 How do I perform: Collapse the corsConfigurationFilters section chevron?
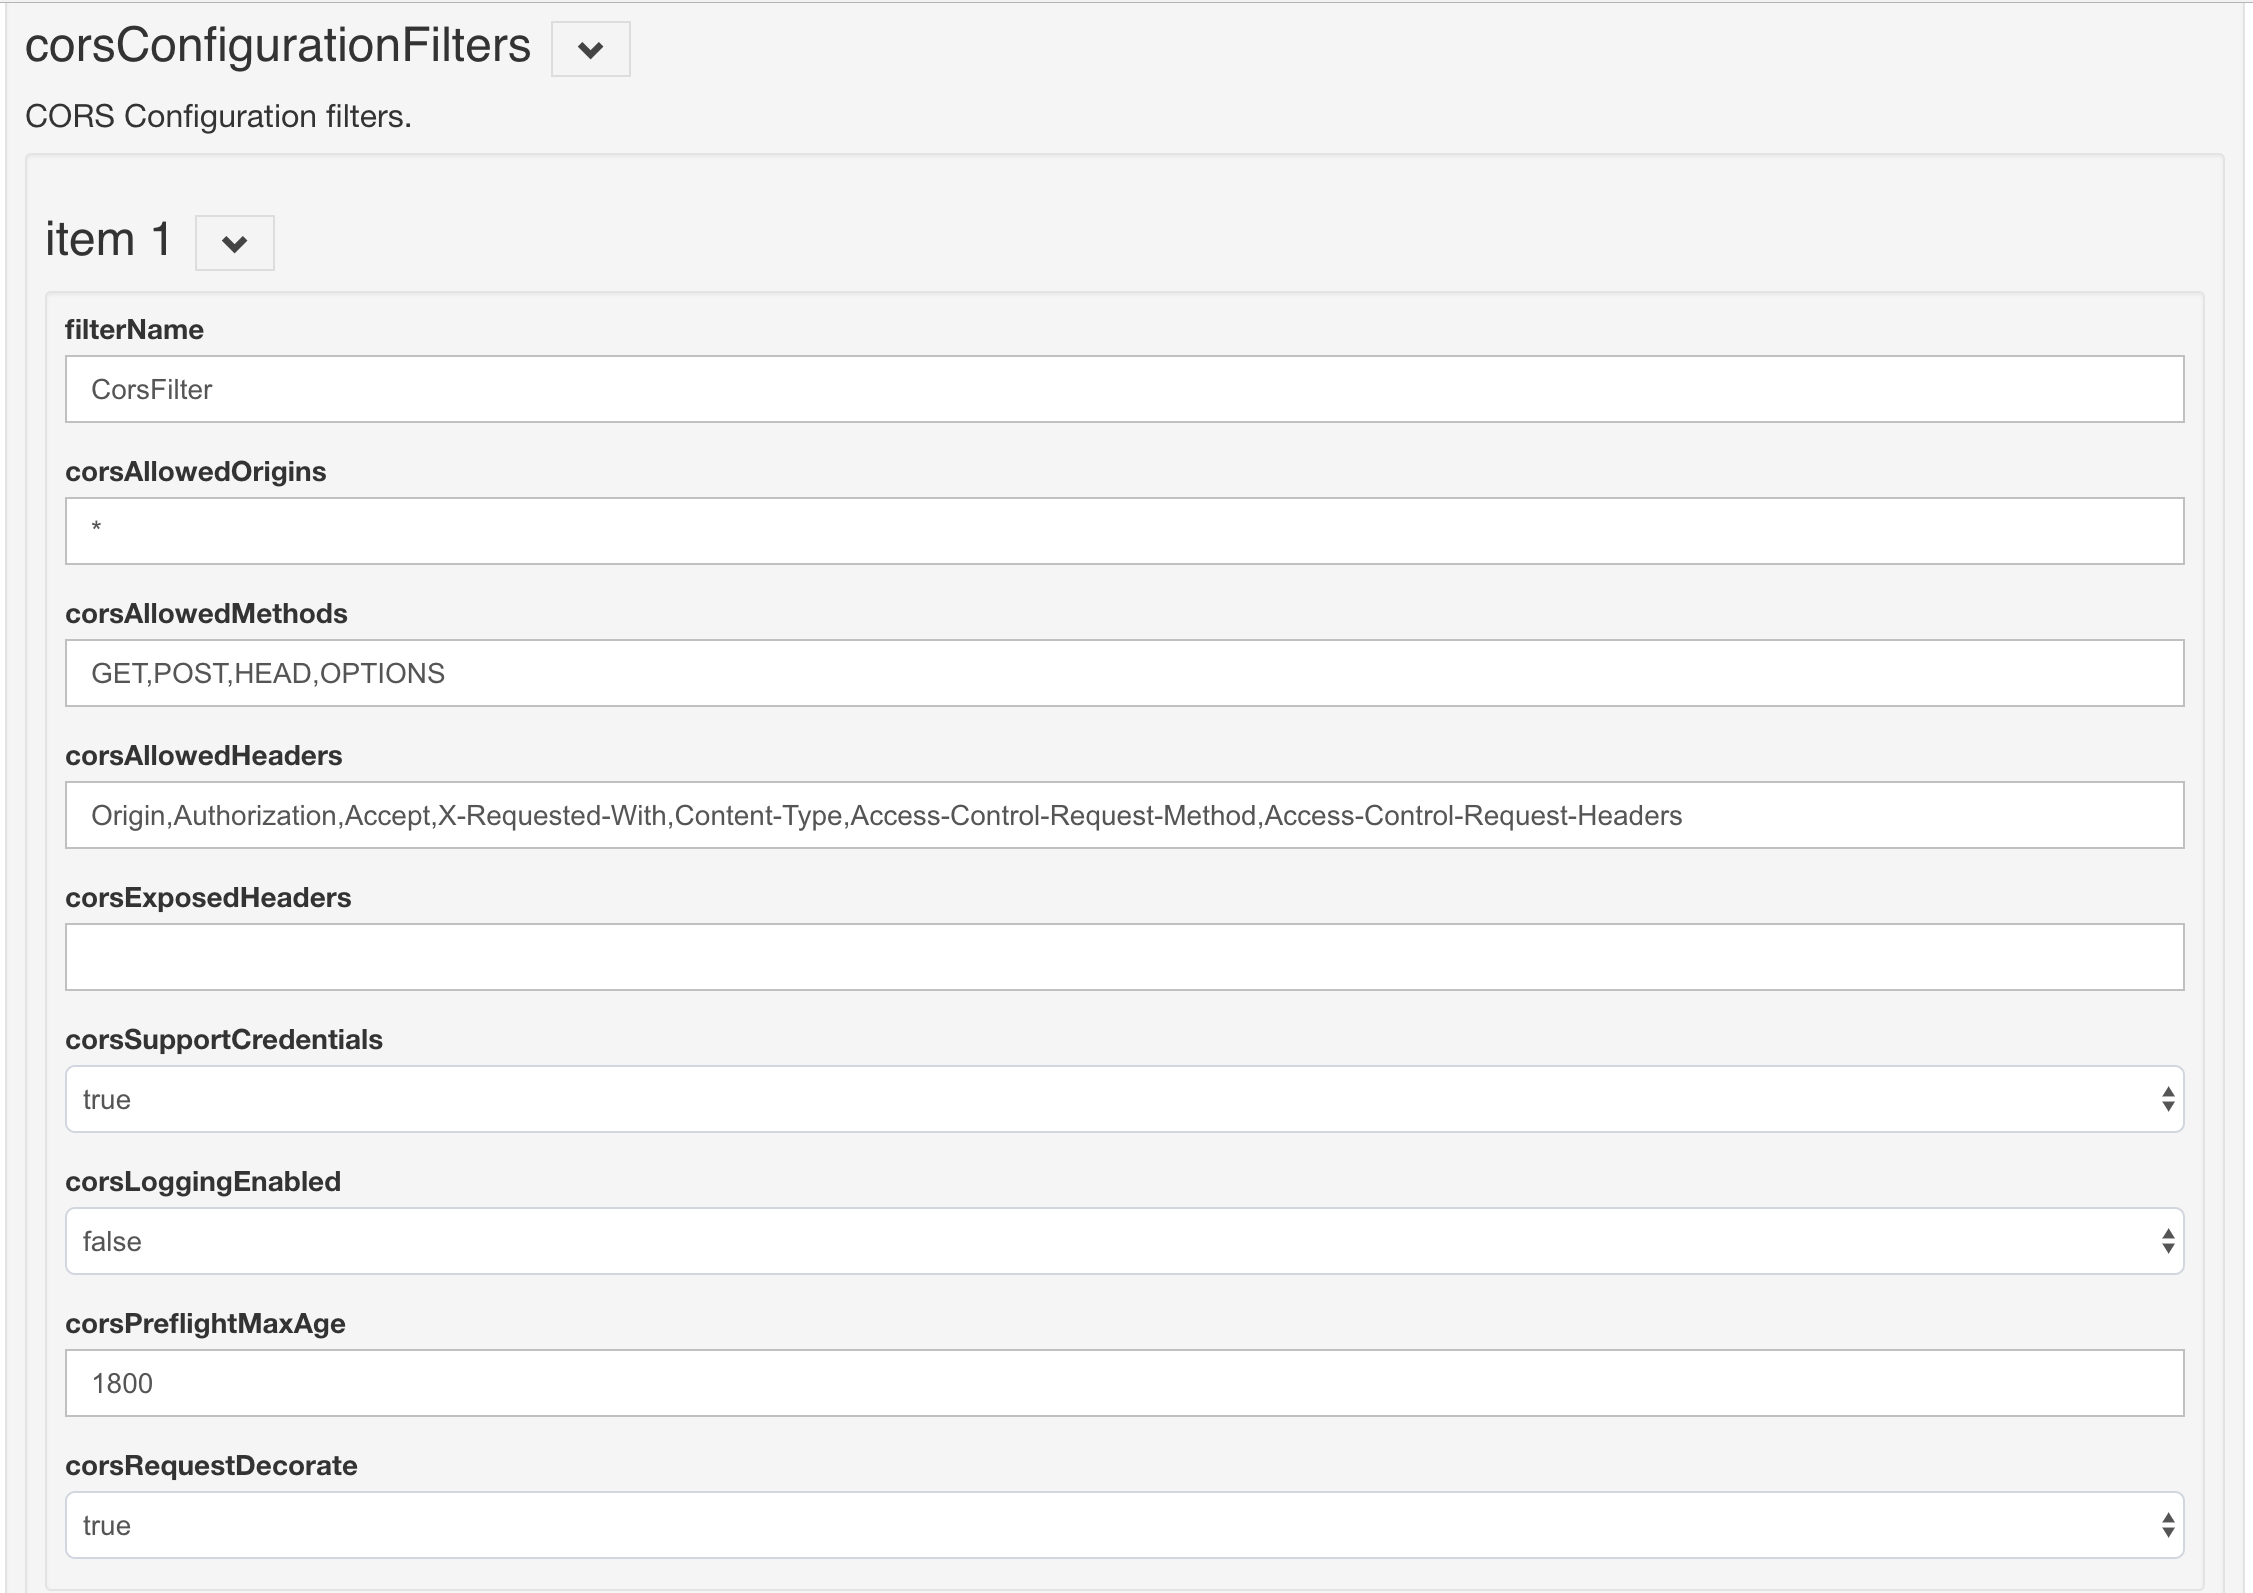[590, 49]
